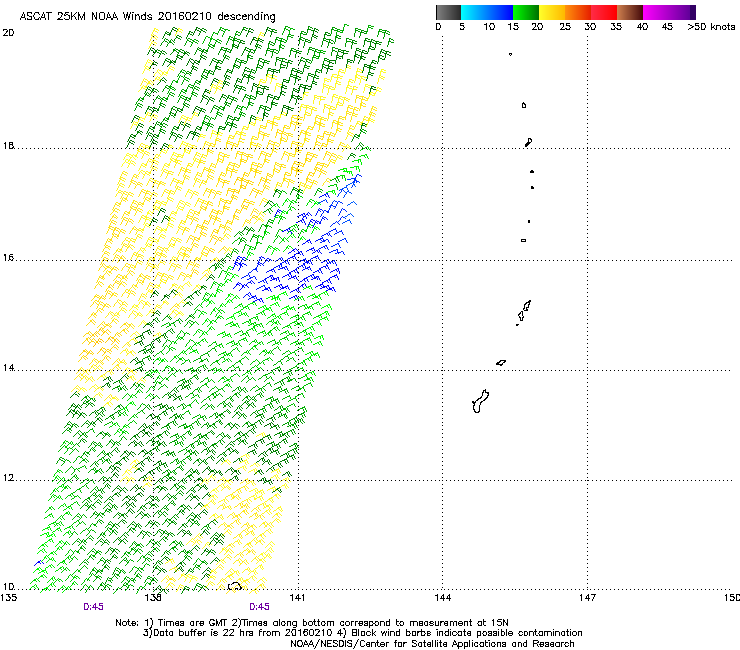Image resolution: width=740 pixels, height=650 pixels.
Task: Click the '5' legend scale label
Action: [462, 27]
